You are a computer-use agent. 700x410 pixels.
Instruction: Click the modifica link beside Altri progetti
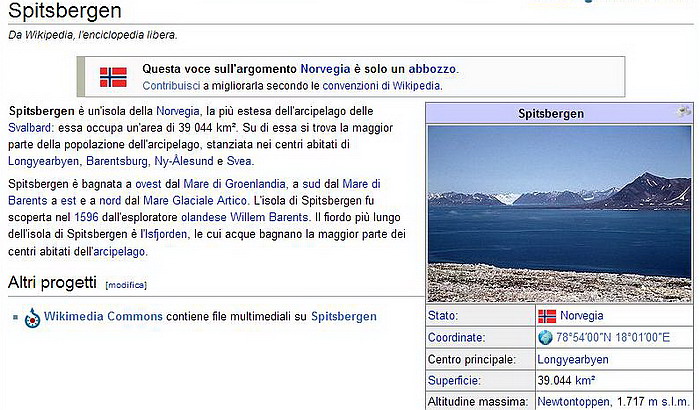click(x=126, y=285)
